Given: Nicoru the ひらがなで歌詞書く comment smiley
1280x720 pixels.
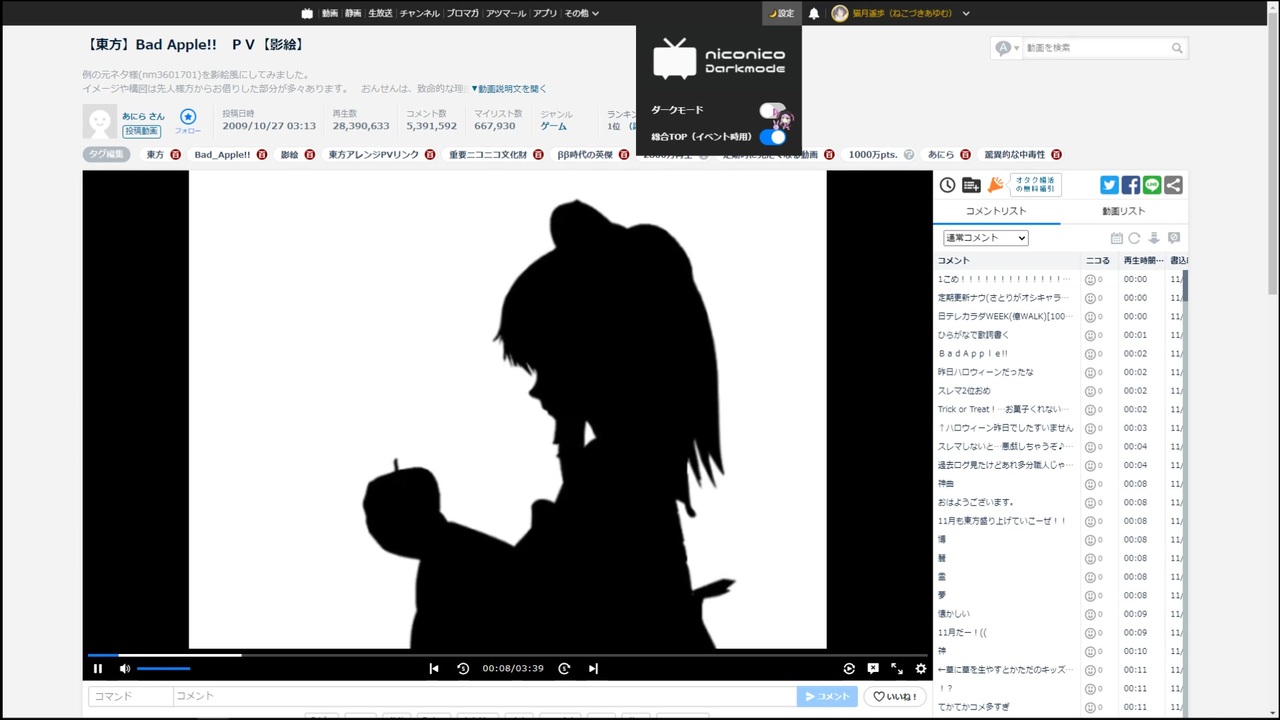Looking at the screenshot, I should pyautogui.click(x=1090, y=336).
